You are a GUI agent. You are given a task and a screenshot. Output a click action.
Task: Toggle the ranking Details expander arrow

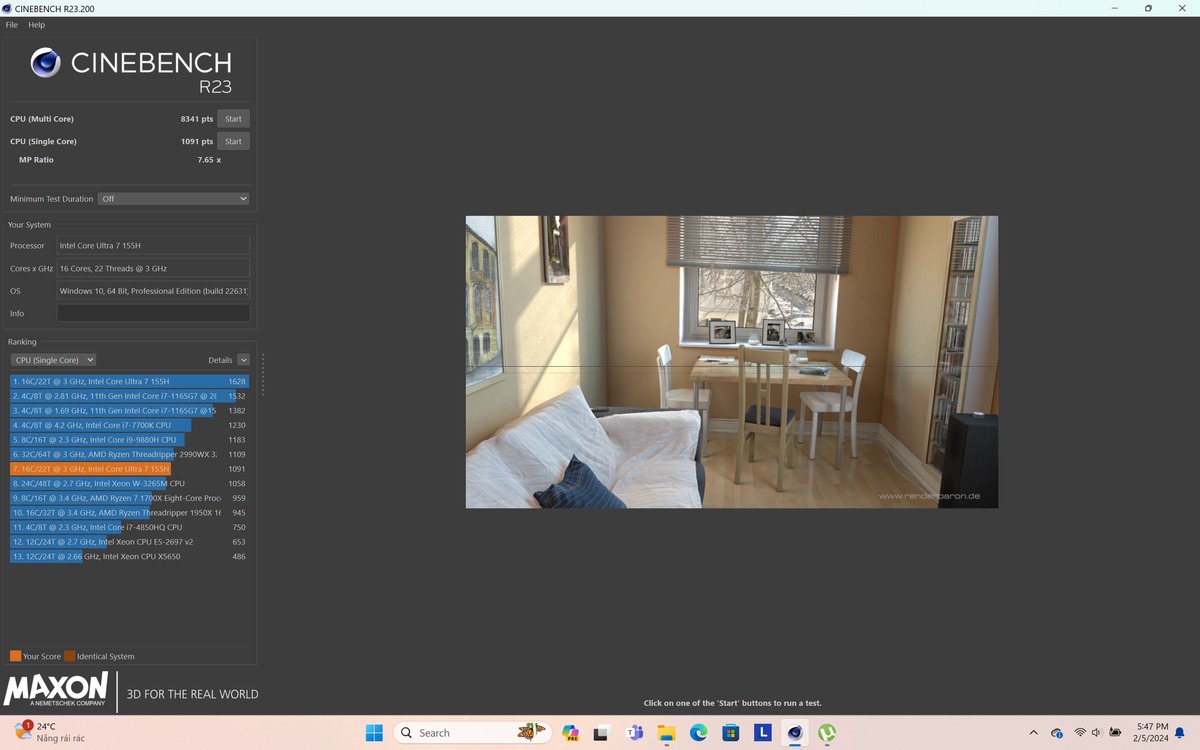click(x=243, y=360)
